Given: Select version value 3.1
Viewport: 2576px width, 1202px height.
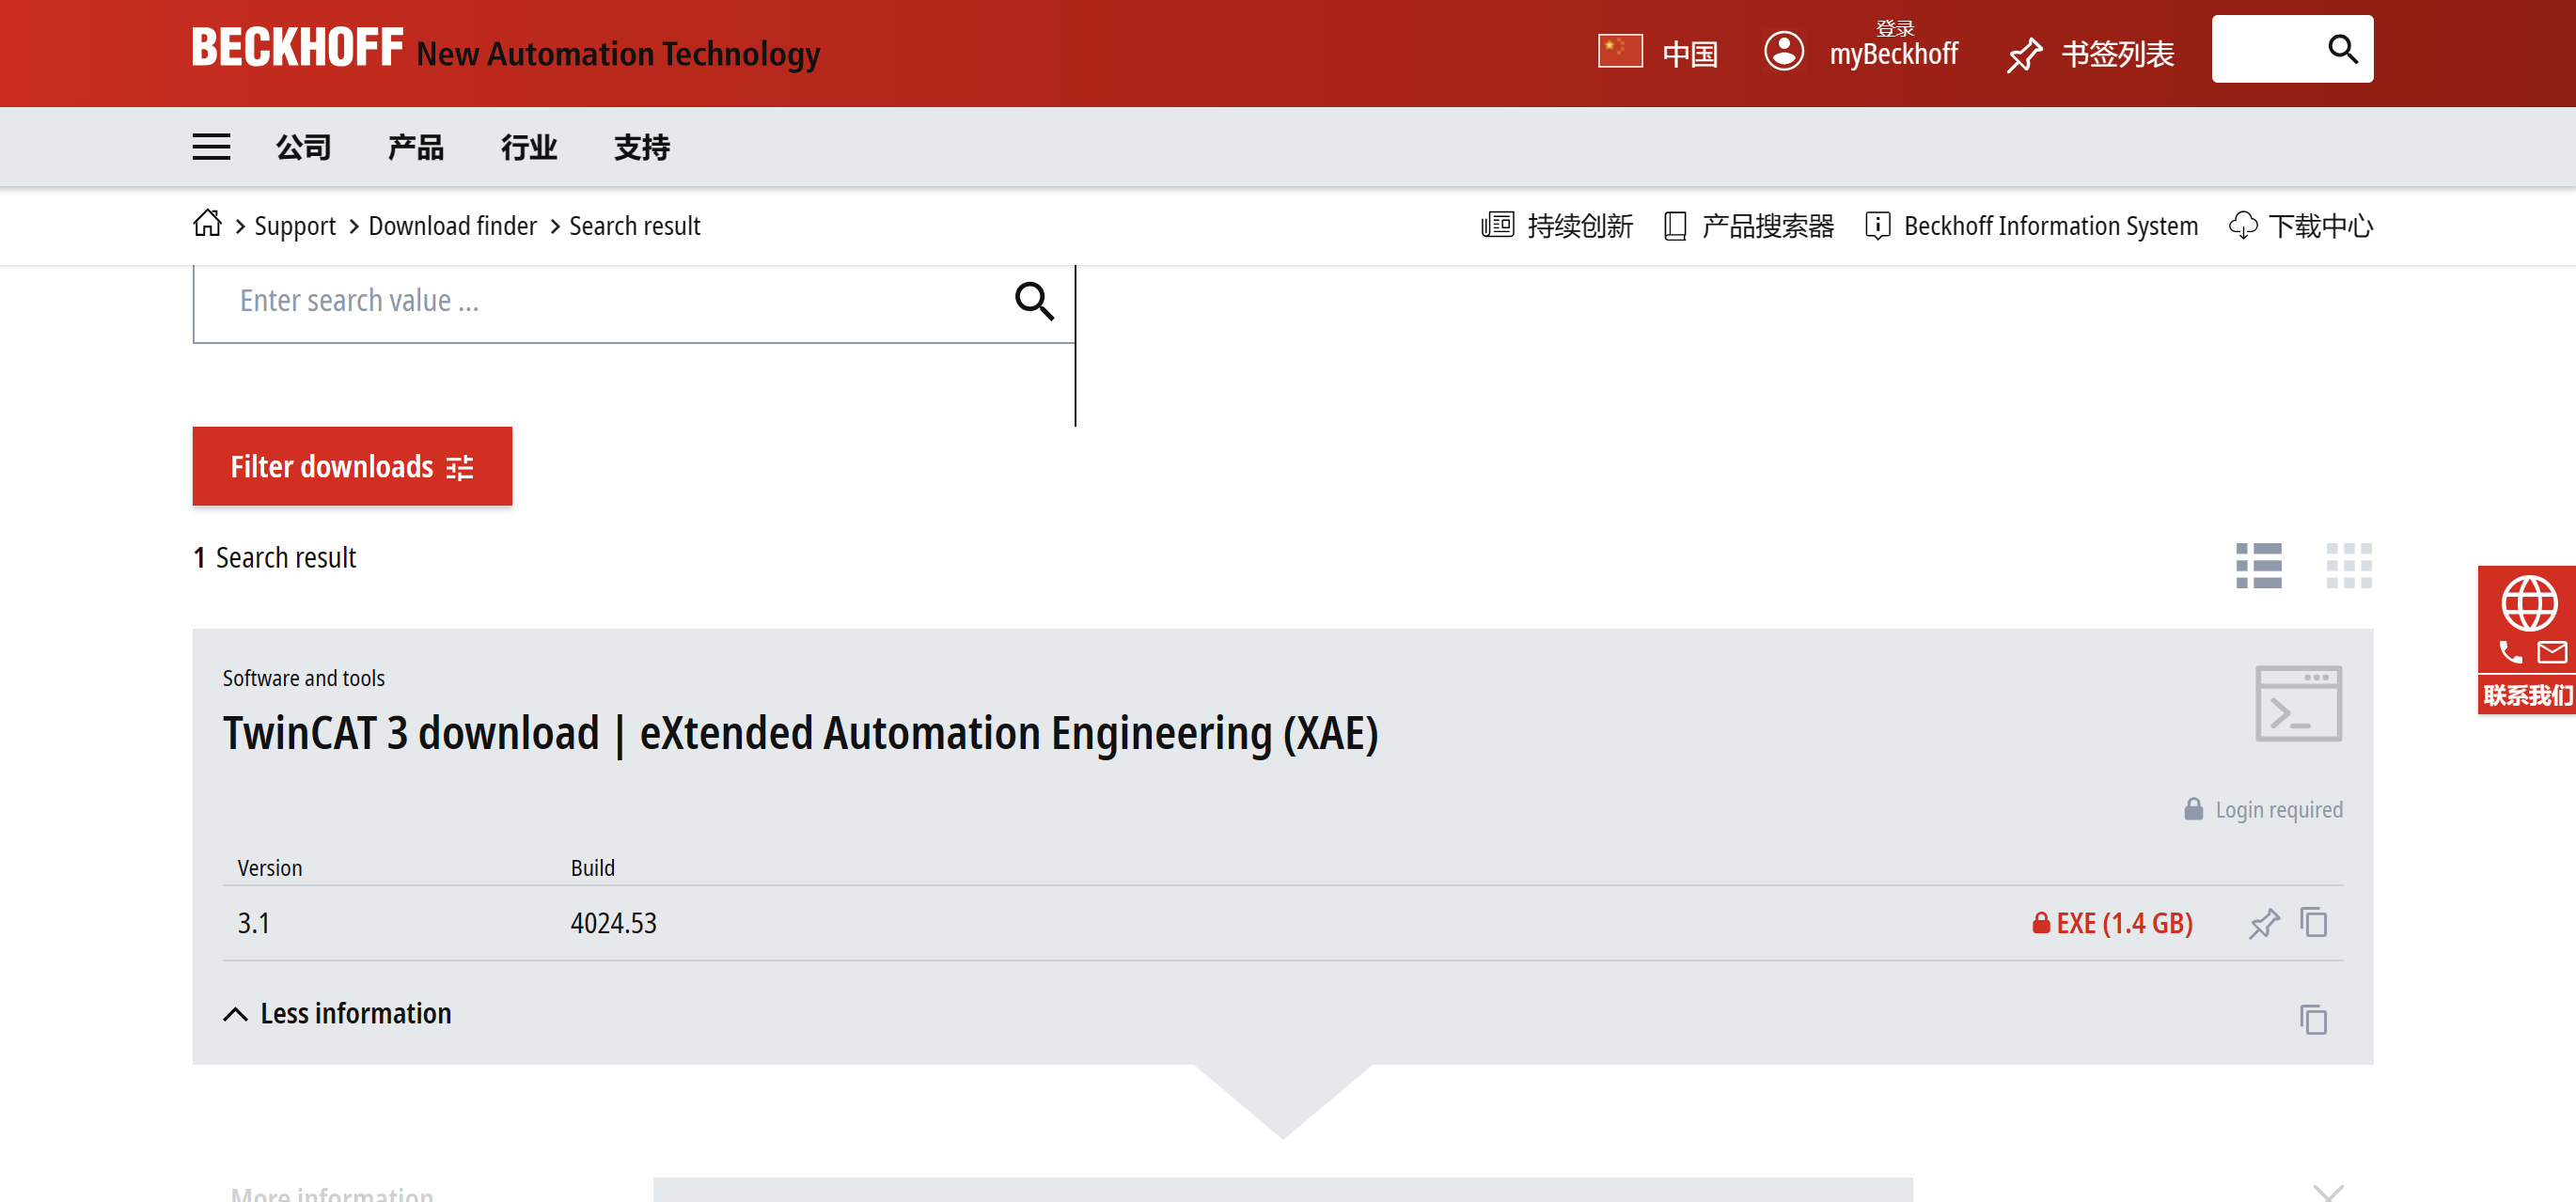Looking at the screenshot, I should [254, 923].
